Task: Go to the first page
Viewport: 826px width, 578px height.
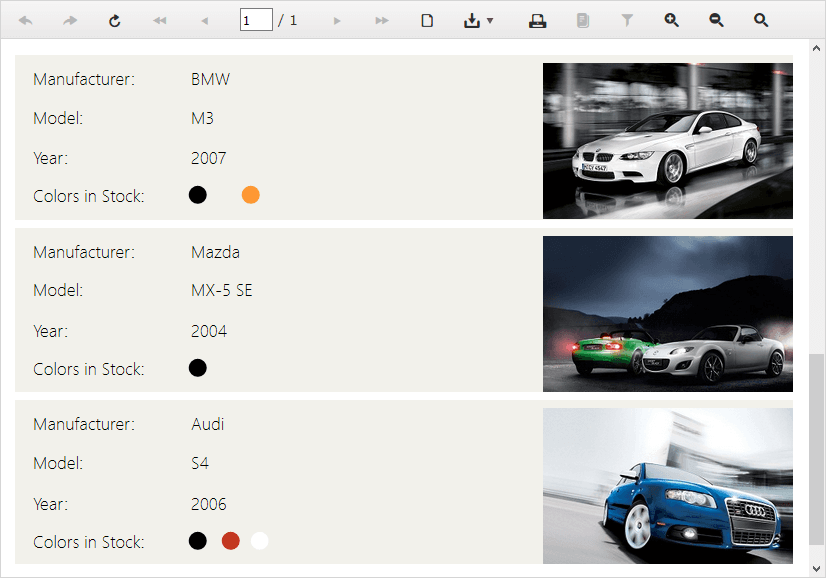Action: pos(159,21)
